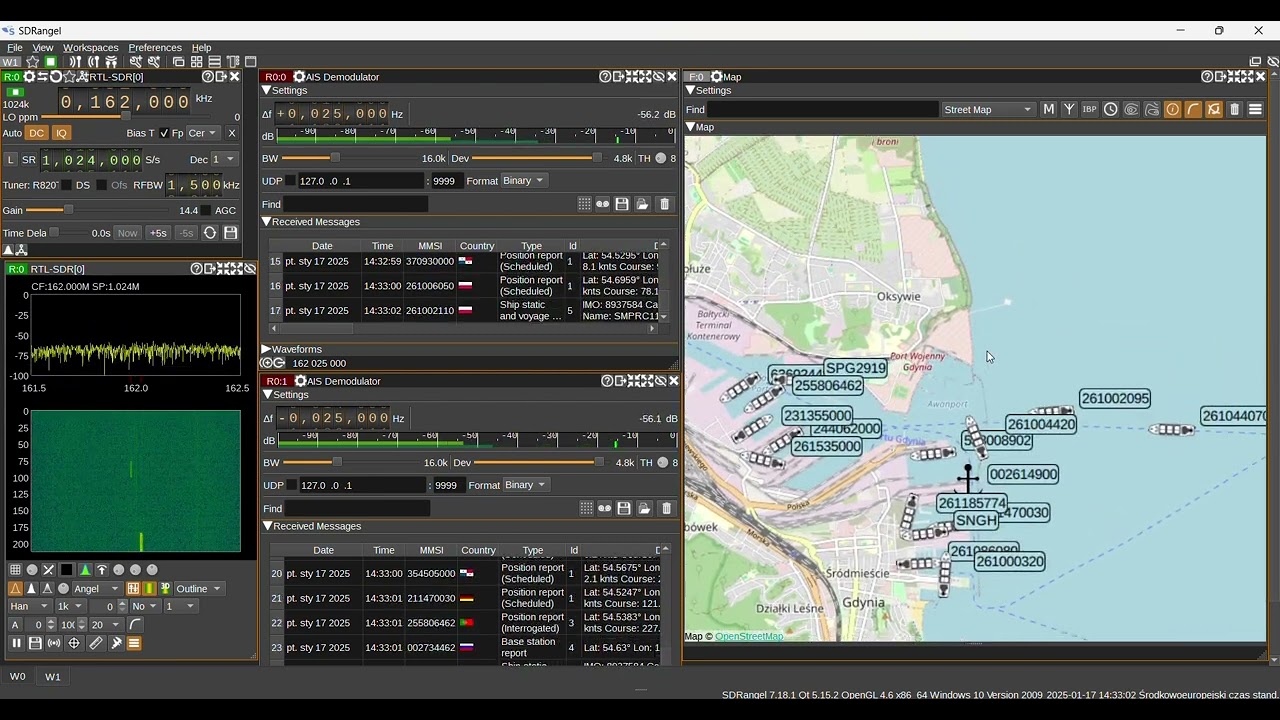Click the Now time delay button
Screen dimensions: 1280x720
point(127,233)
